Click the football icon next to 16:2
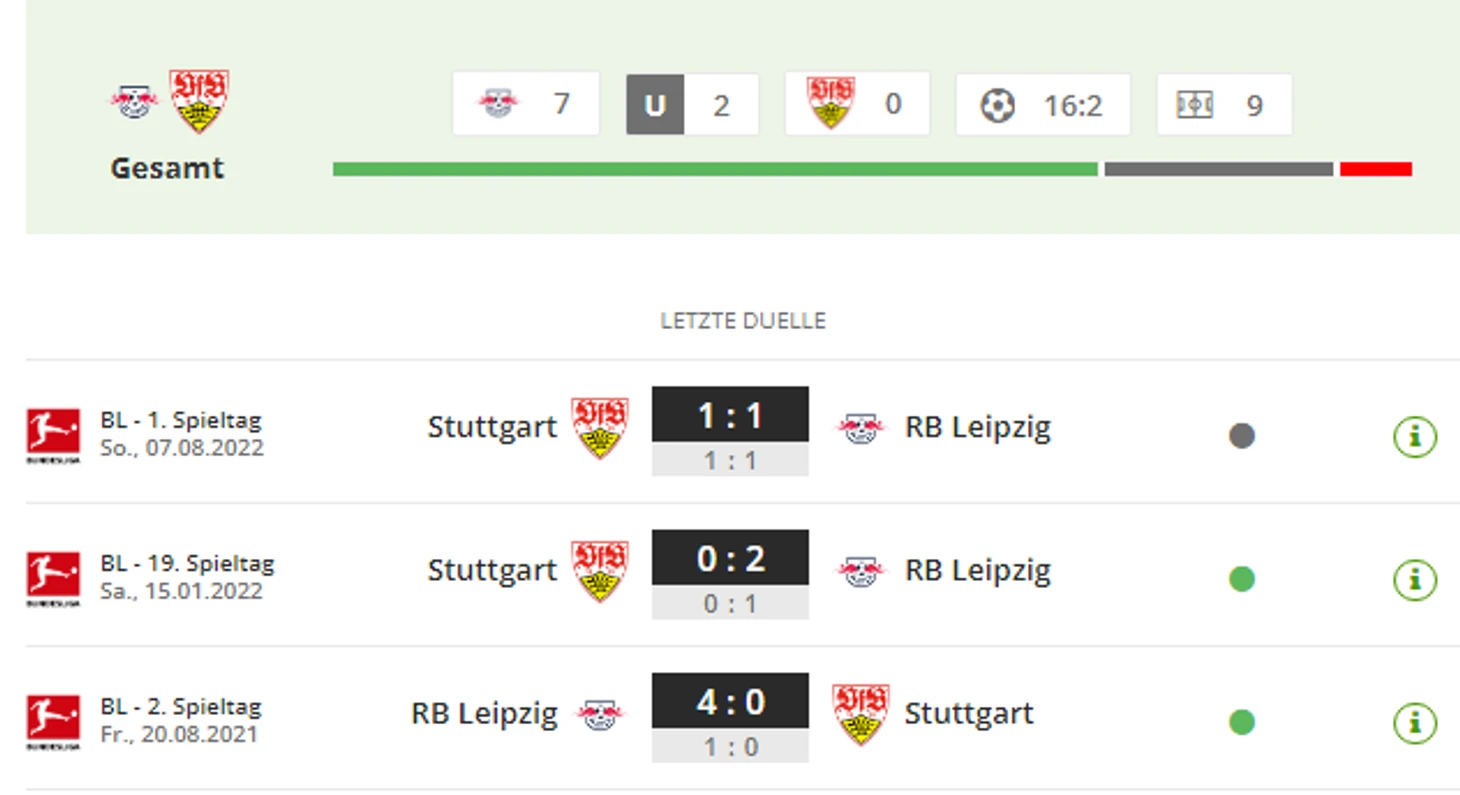This screenshot has height=795, width=1460. click(x=997, y=105)
